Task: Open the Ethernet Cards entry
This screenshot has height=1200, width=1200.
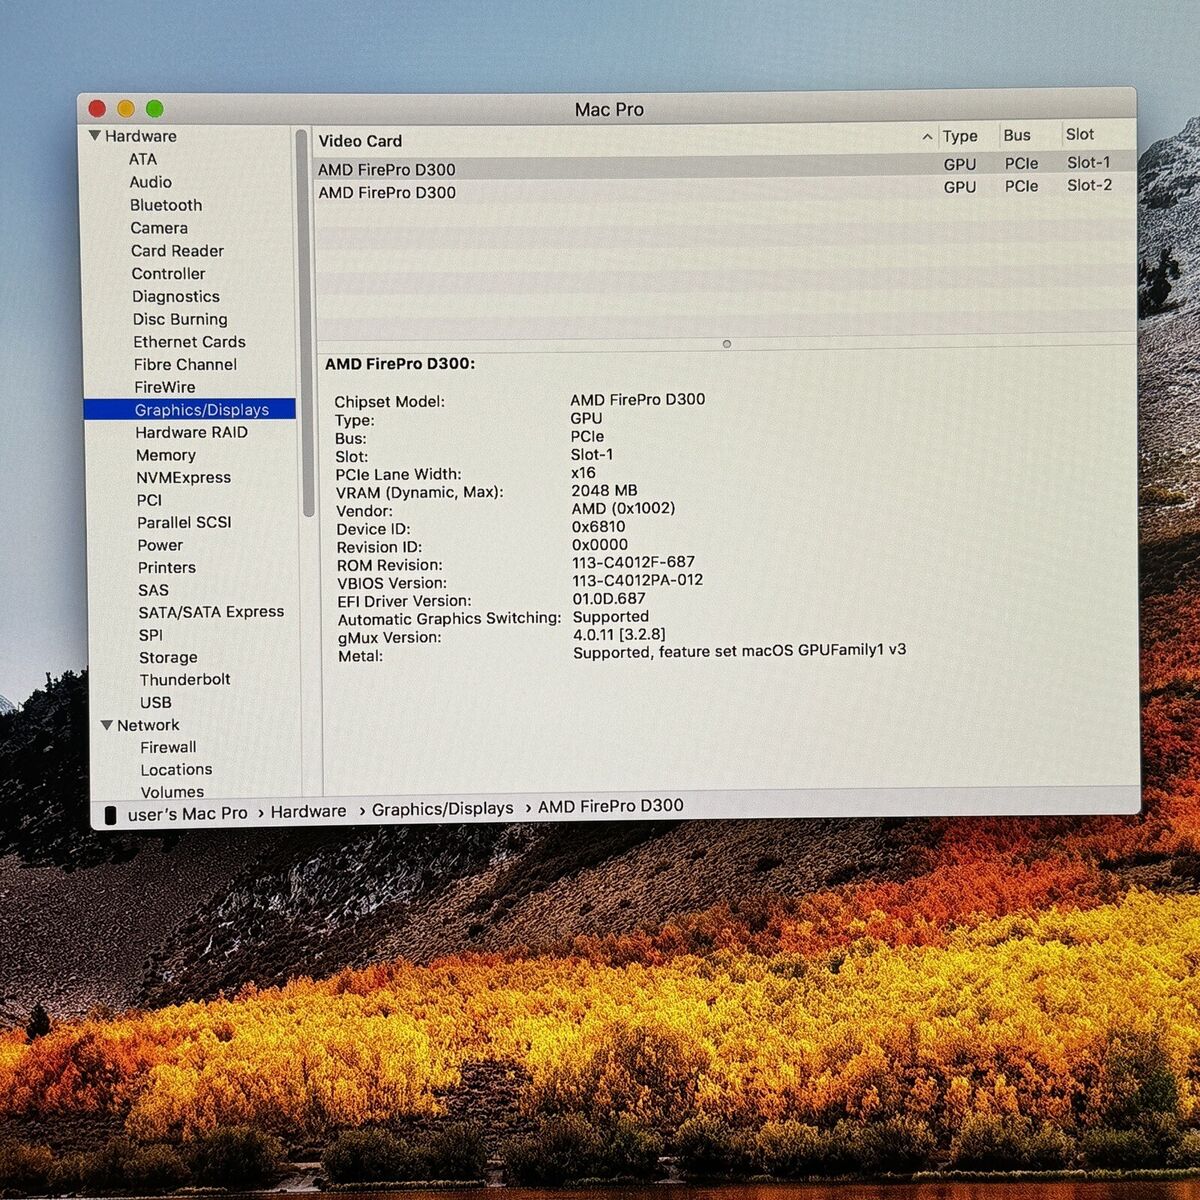Action: pyautogui.click(x=189, y=342)
